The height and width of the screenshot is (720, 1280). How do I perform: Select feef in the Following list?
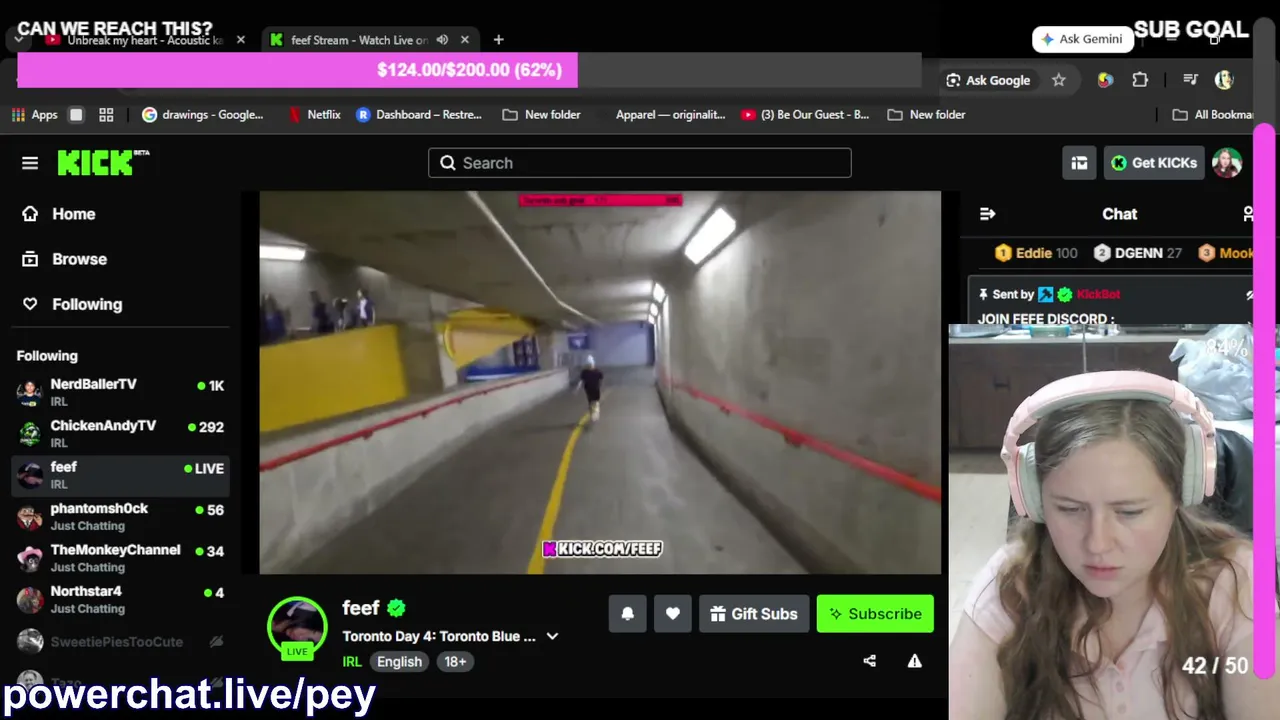120,475
